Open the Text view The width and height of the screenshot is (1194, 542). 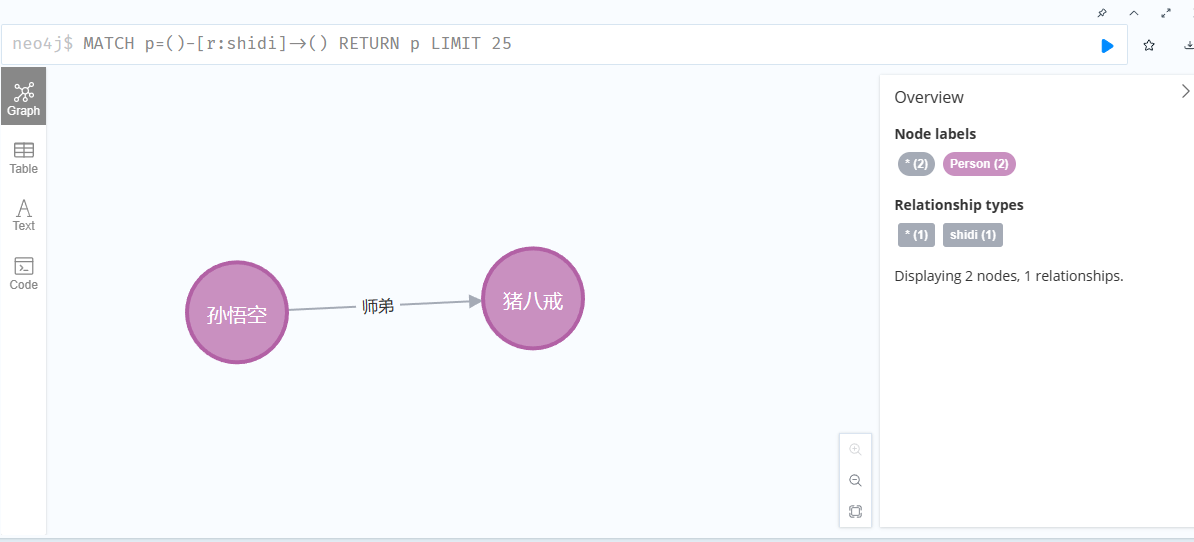coord(24,215)
